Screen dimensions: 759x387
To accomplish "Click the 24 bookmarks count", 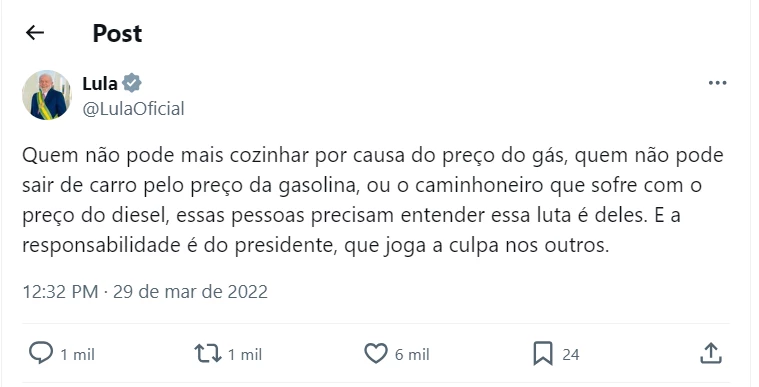I will tap(571, 355).
